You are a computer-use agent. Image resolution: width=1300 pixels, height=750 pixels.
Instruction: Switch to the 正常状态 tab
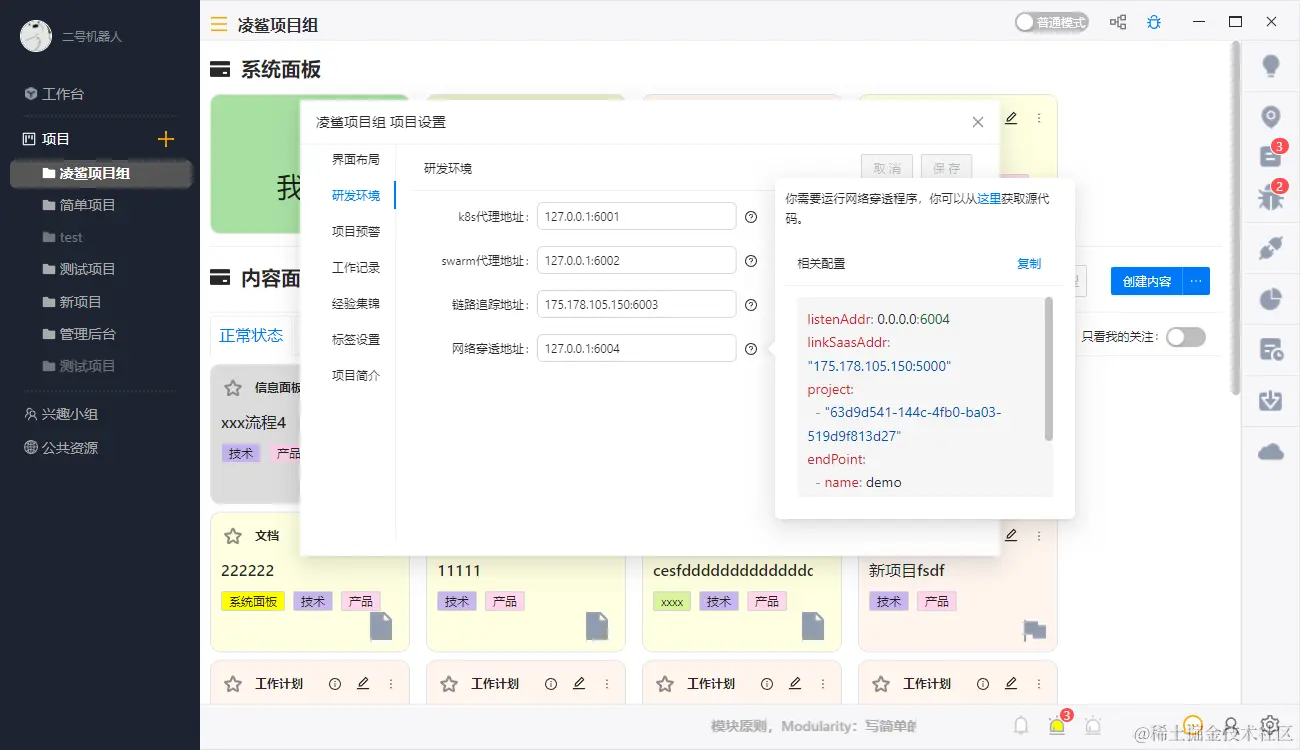pyautogui.click(x=251, y=335)
